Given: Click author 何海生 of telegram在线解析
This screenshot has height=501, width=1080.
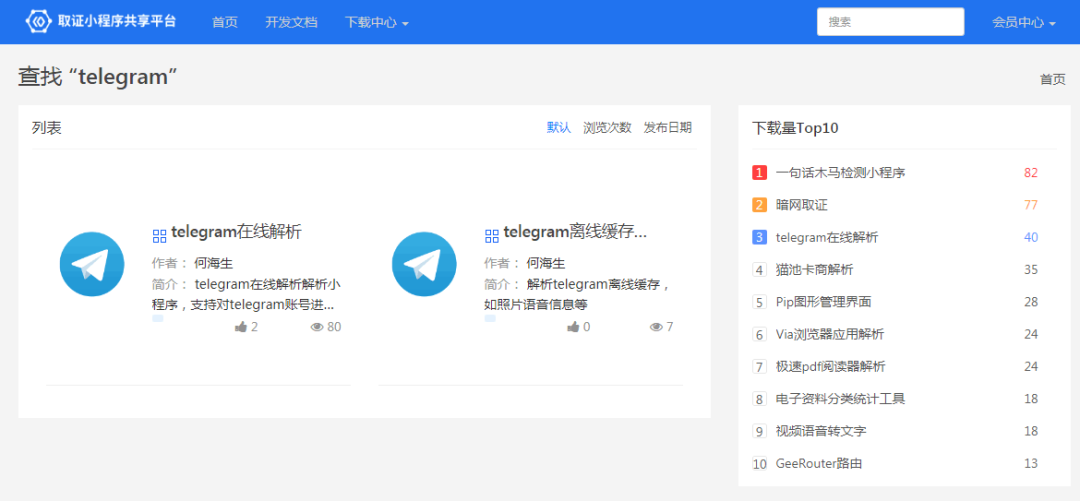Looking at the screenshot, I should coord(214,263).
